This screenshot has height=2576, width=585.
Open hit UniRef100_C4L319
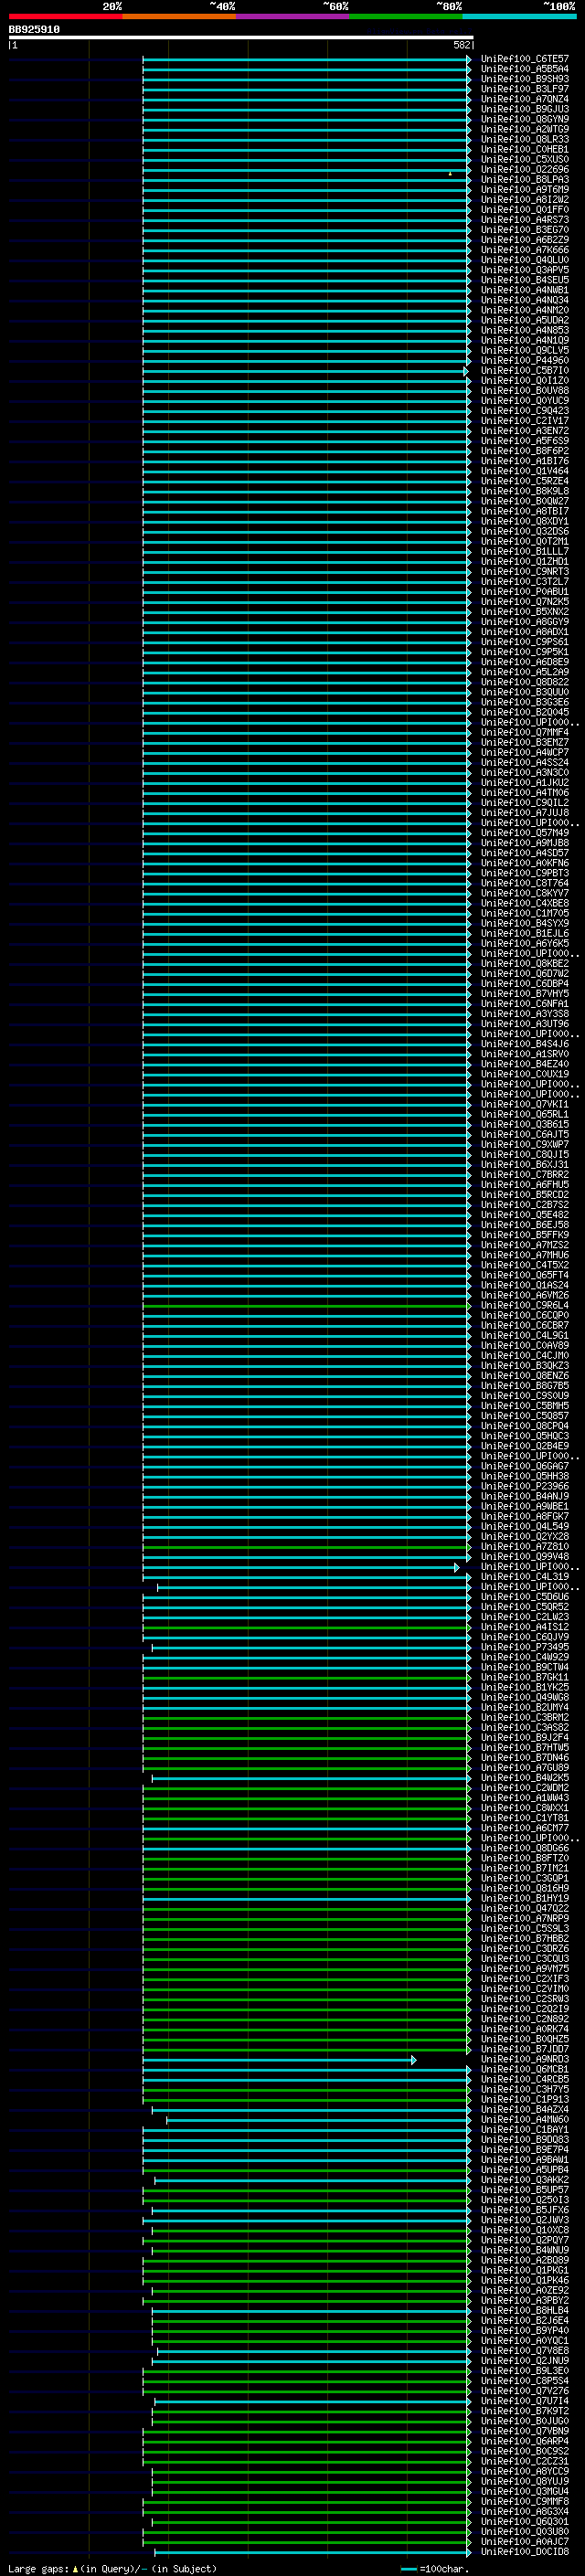[x=525, y=1577]
